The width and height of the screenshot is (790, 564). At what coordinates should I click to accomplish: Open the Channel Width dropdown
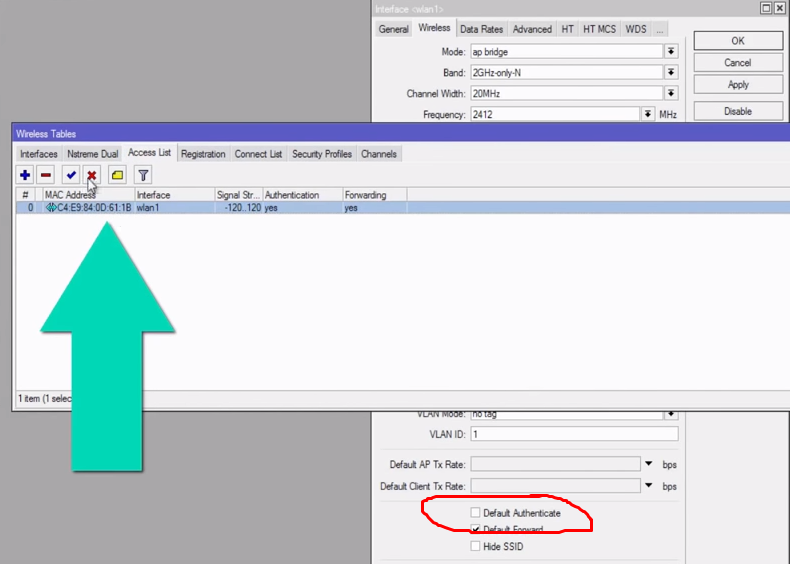click(671, 94)
